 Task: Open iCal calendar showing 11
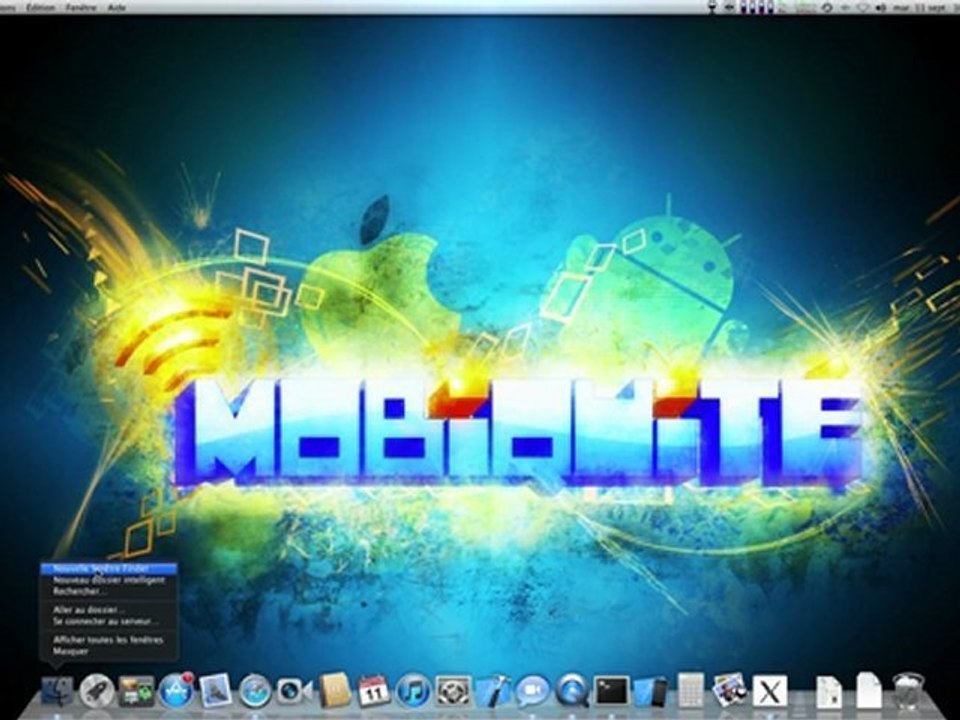pos(373,691)
